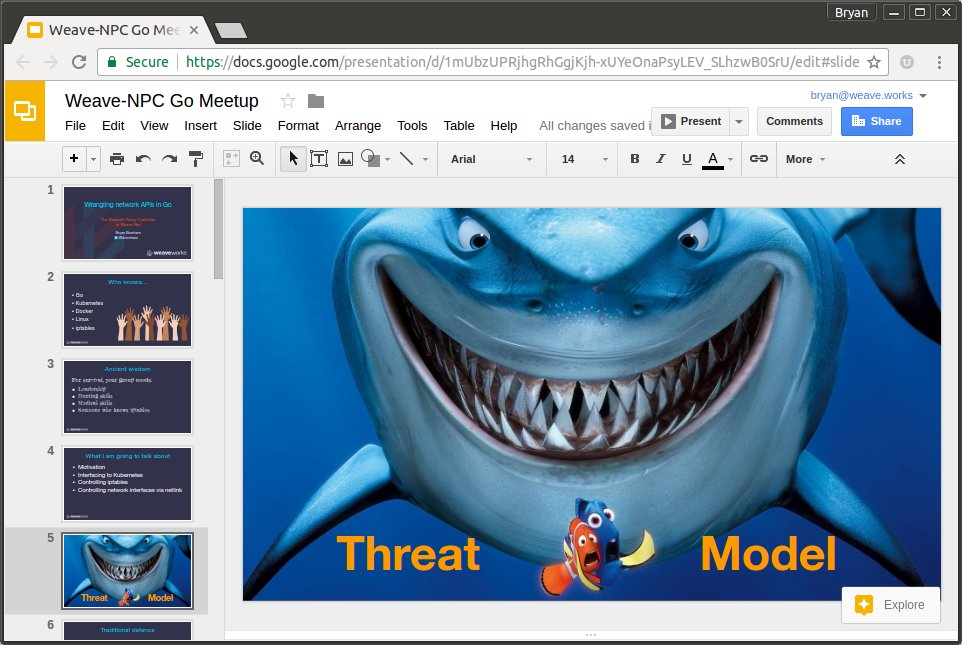
Task: Bookmark this page with the star icon
Action: click(x=874, y=62)
